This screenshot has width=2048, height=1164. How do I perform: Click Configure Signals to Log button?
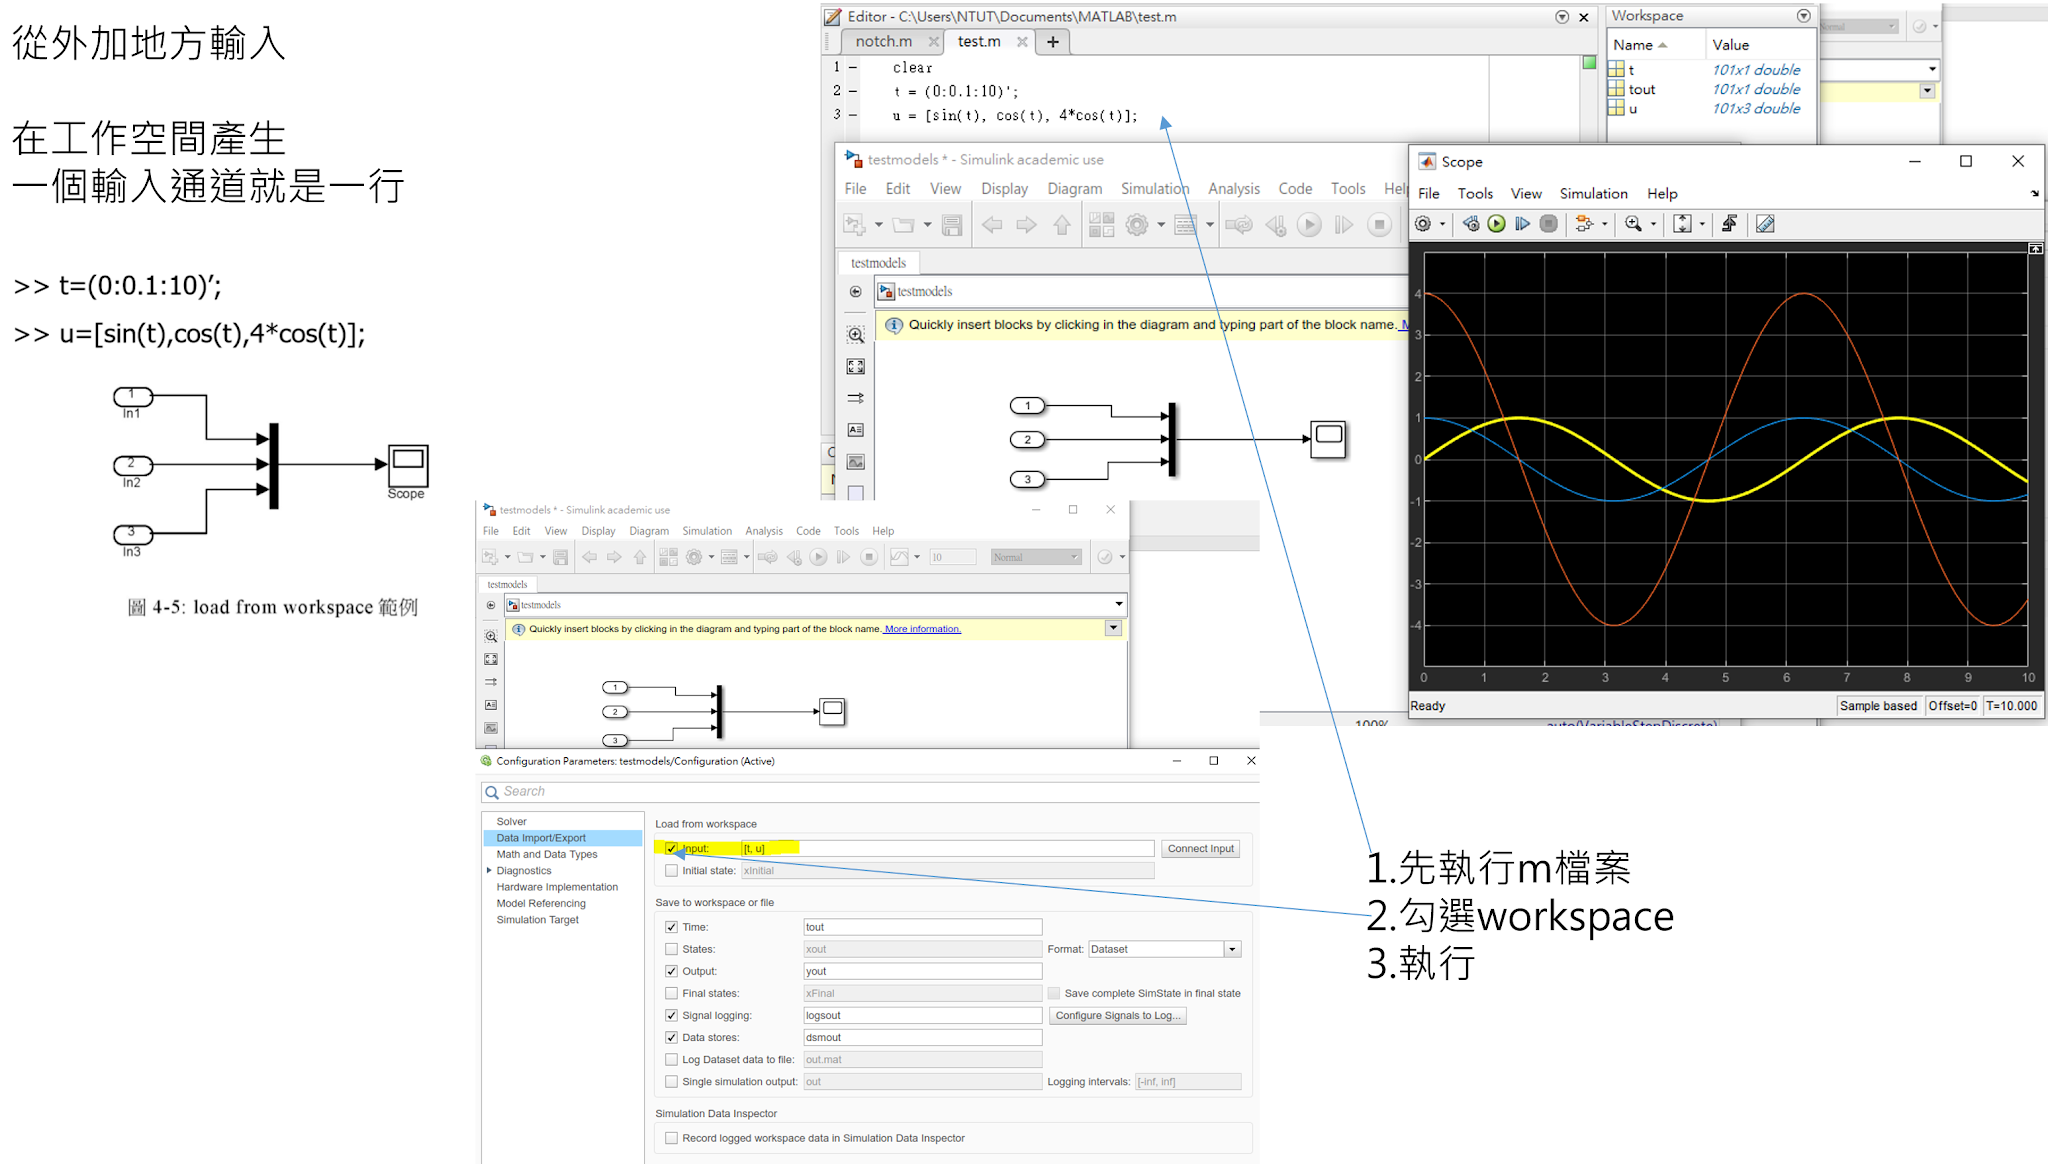point(1118,1015)
